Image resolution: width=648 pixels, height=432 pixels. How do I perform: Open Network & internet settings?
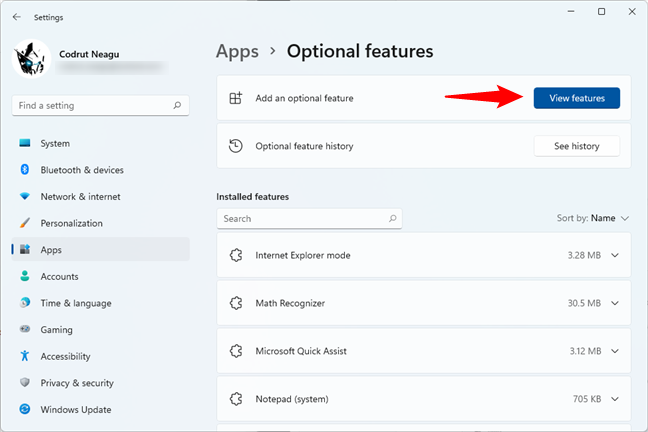(x=100, y=197)
